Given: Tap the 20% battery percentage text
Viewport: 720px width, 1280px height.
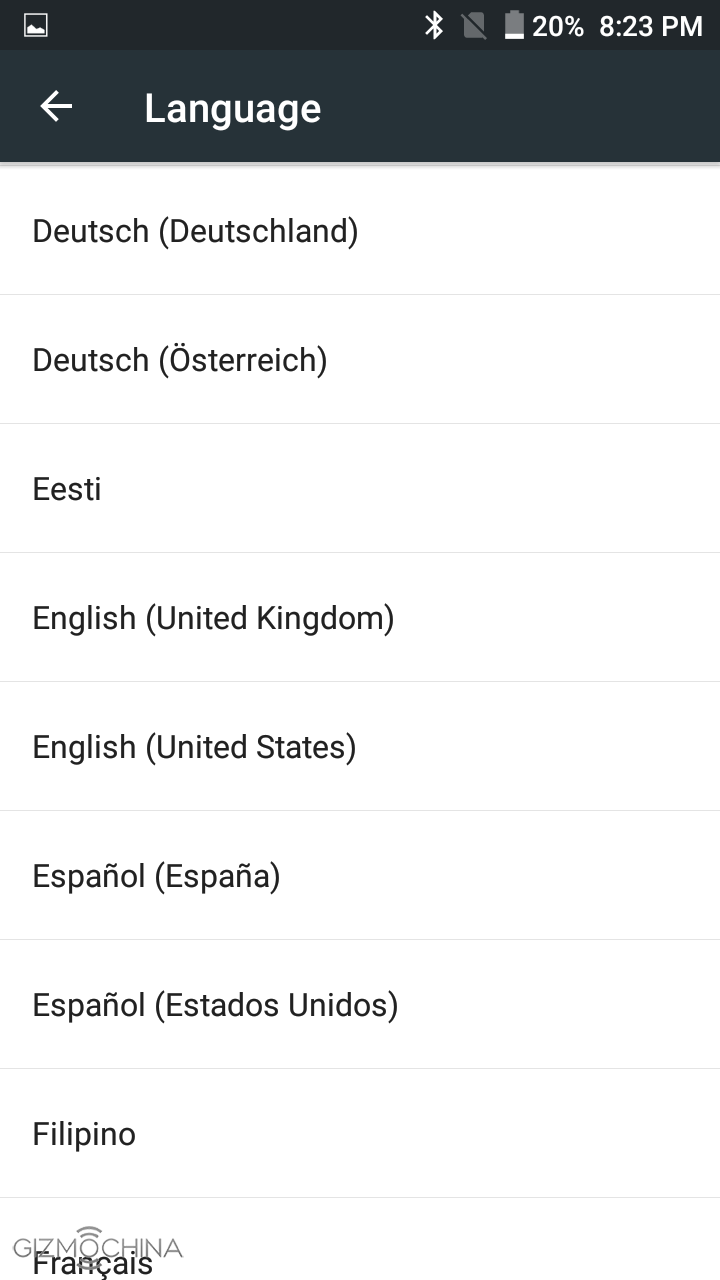Looking at the screenshot, I should click(557, 26).
